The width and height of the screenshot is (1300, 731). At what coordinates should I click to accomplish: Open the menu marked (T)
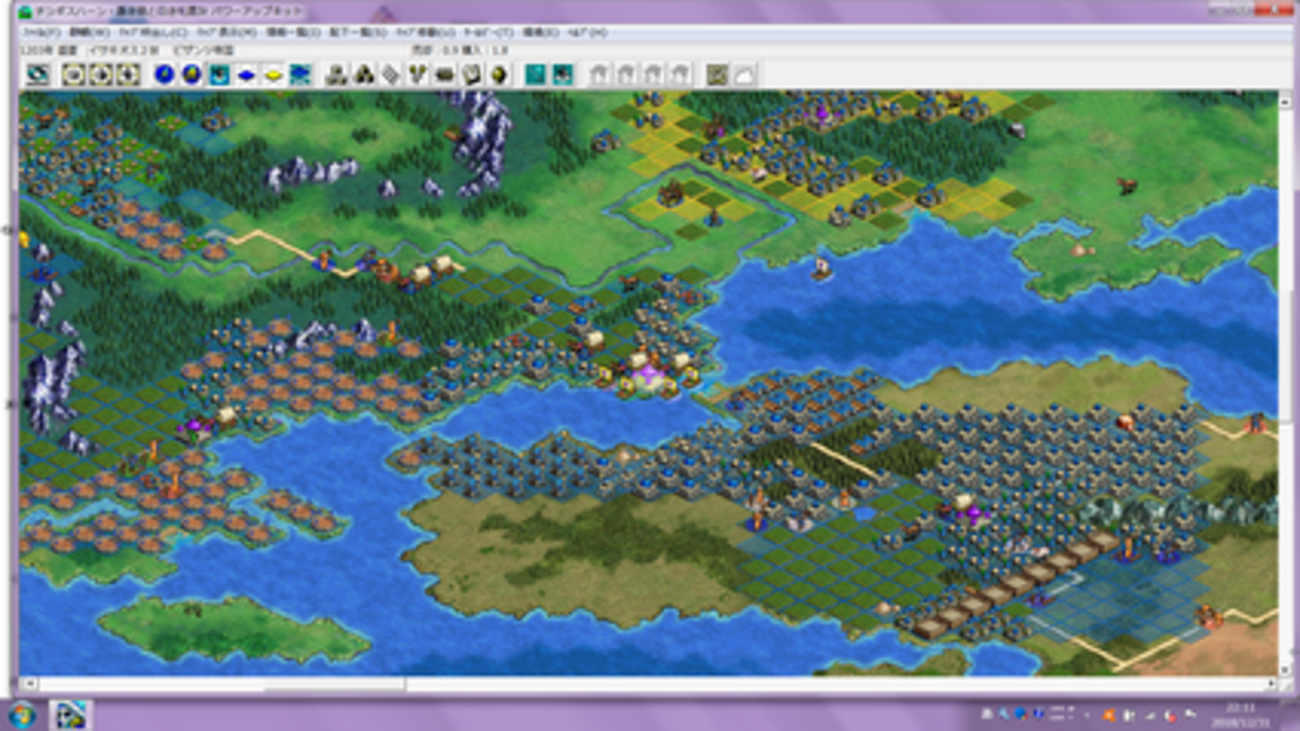coord(488,33)
